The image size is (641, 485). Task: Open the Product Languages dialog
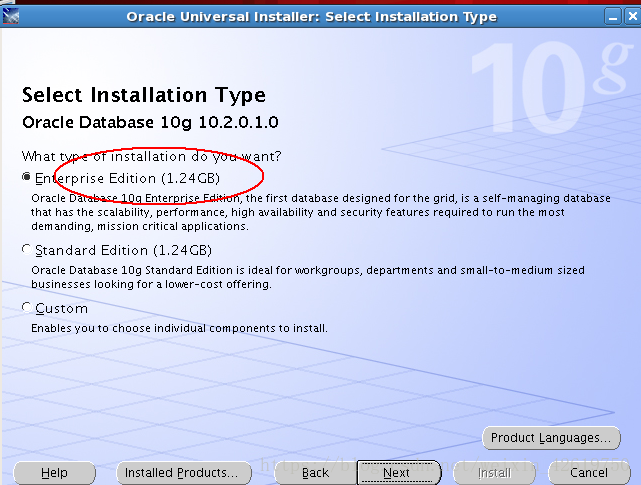551,438
